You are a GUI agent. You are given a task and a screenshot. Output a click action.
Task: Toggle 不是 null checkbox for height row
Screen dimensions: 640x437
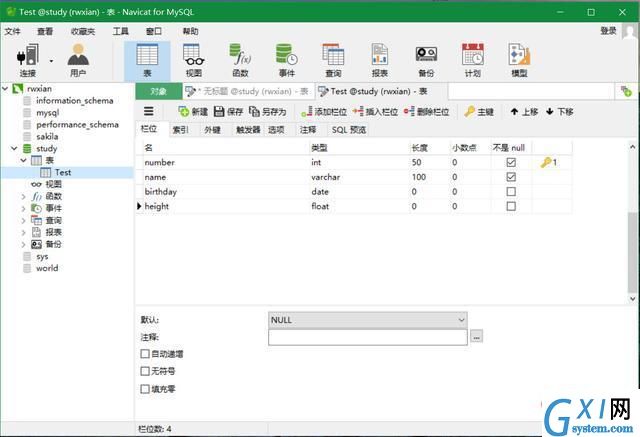coord(511,206)
